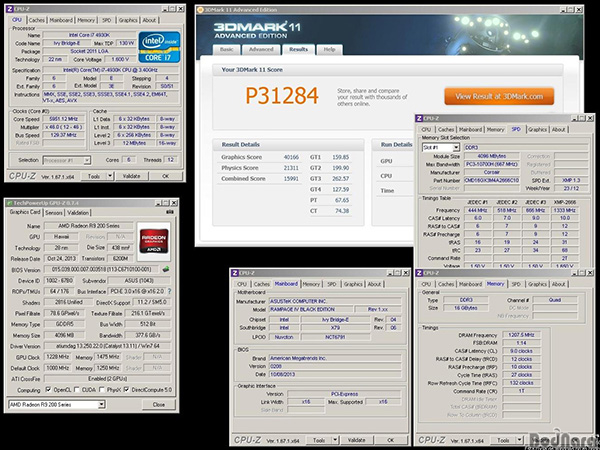Toggle the OpenCL checkbox in GPU-Z
Viewport: 600px width, 450px height.
pos(48,390)
